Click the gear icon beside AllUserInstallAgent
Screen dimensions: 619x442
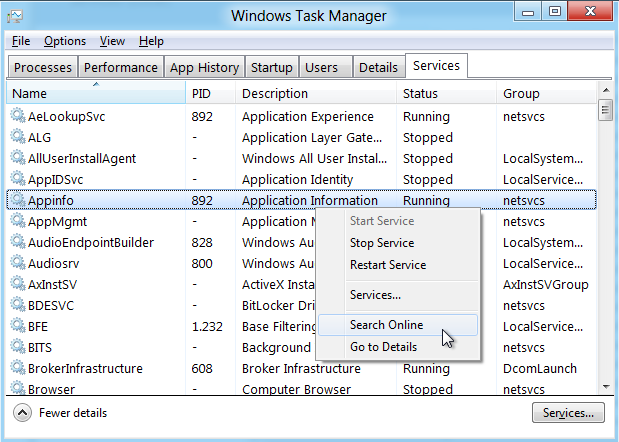(18, 157)
